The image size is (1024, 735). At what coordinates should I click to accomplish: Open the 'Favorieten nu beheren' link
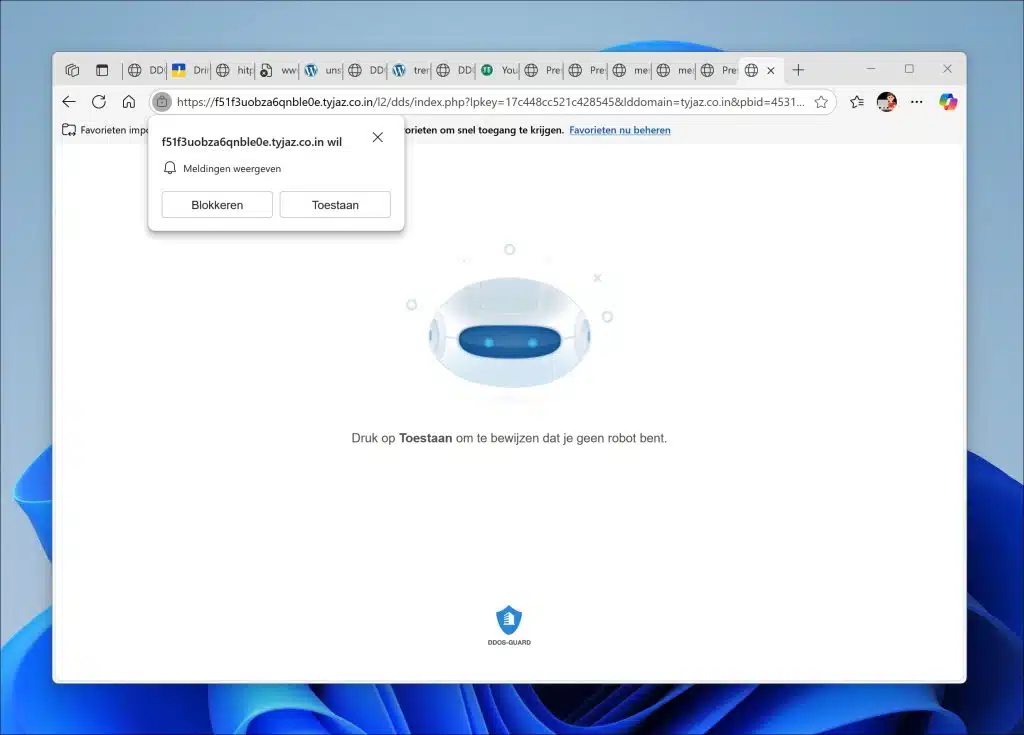(x=620, y=130)
